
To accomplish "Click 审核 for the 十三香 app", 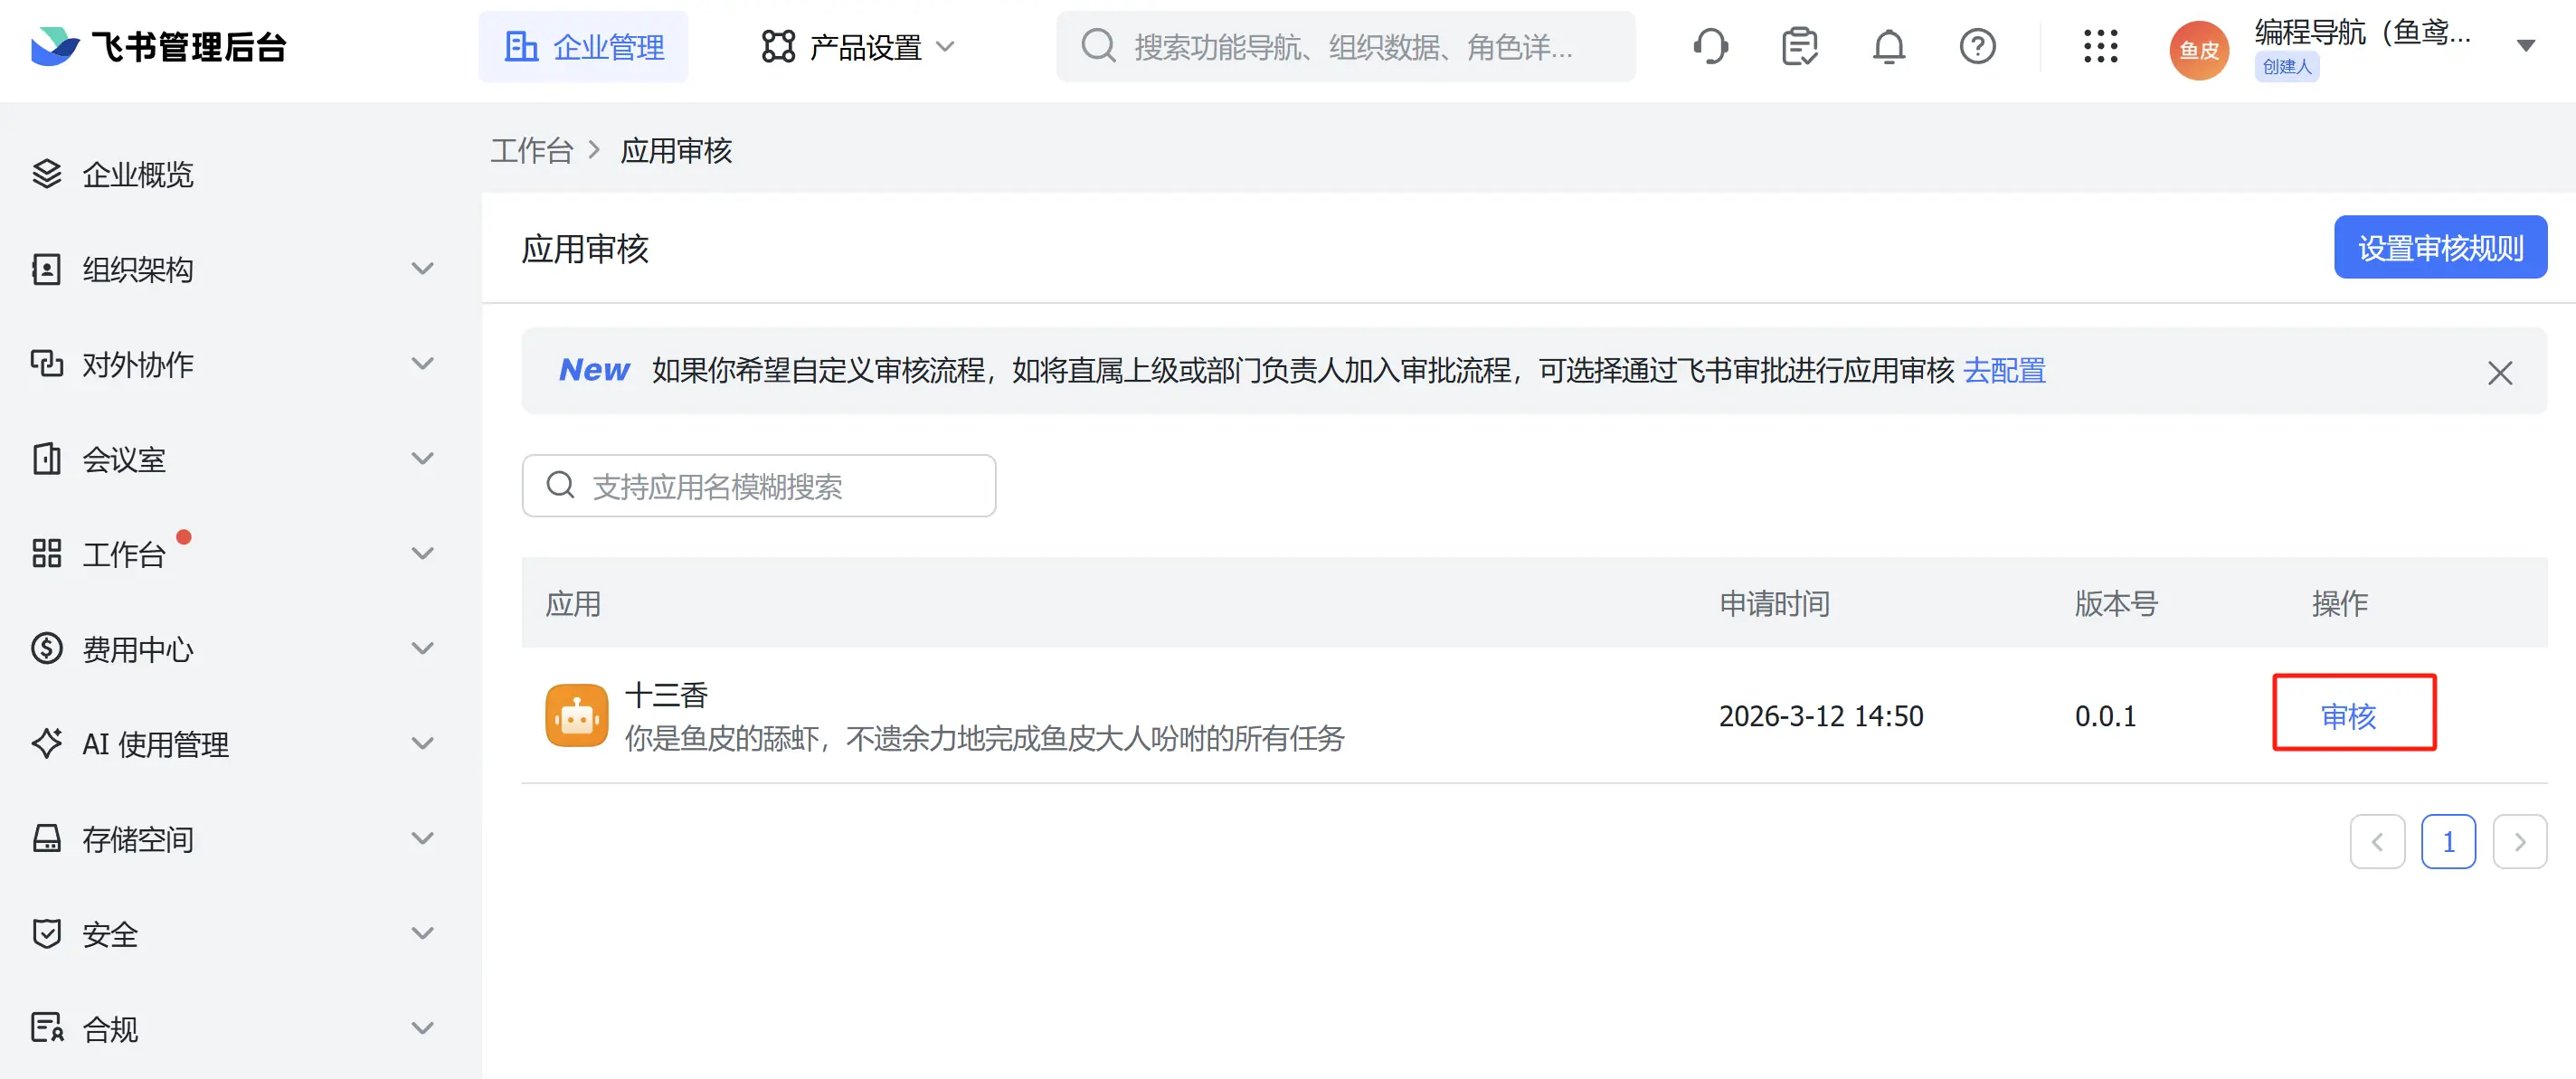I will coord(2347,716).
